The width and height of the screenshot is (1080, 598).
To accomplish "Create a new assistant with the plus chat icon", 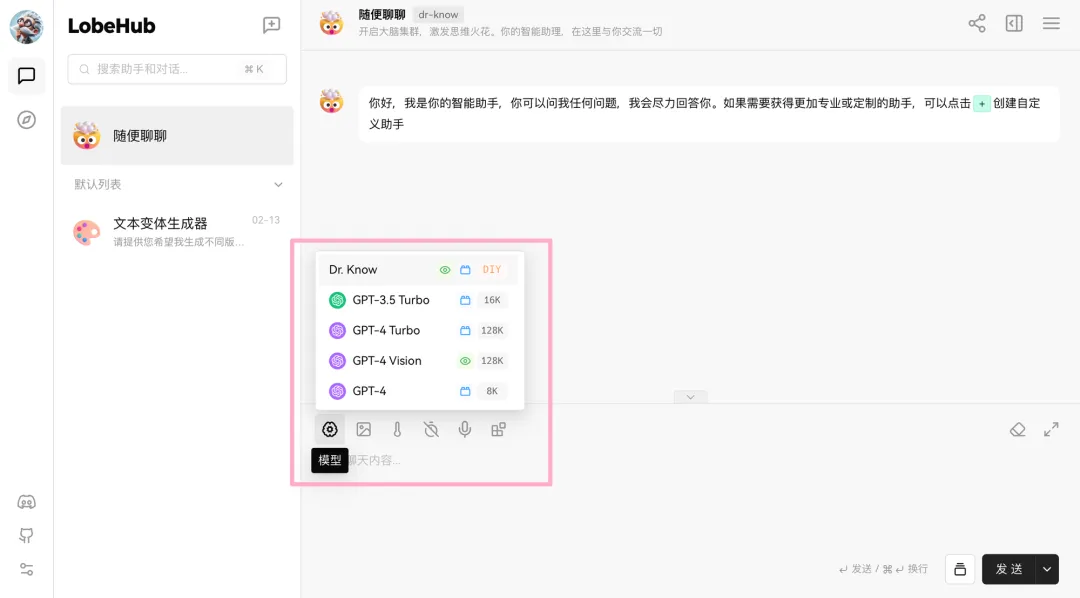I will tap(271, 25).
